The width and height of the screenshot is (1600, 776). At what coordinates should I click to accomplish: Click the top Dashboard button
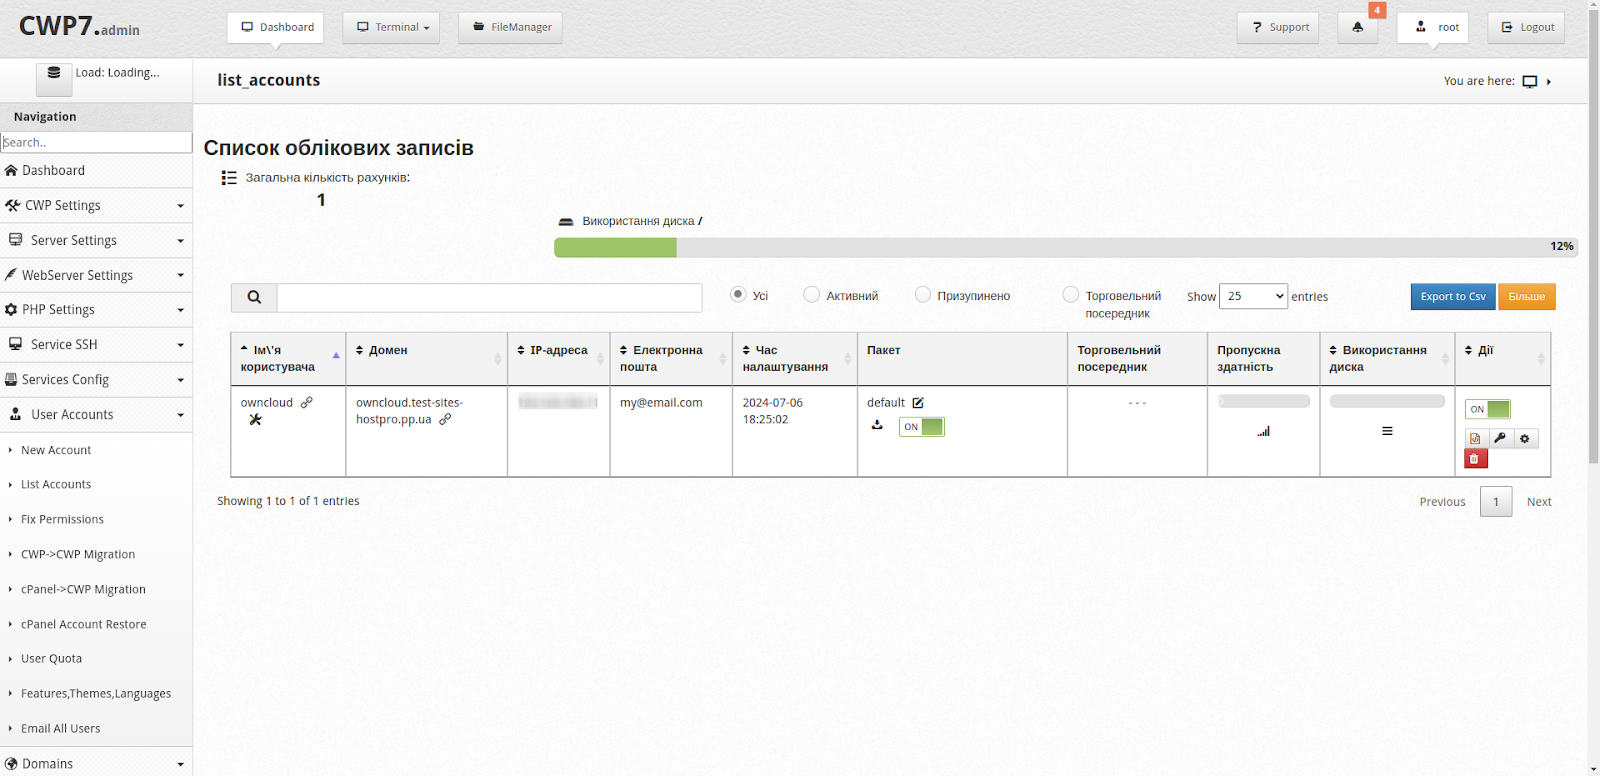tap(276, 28)
